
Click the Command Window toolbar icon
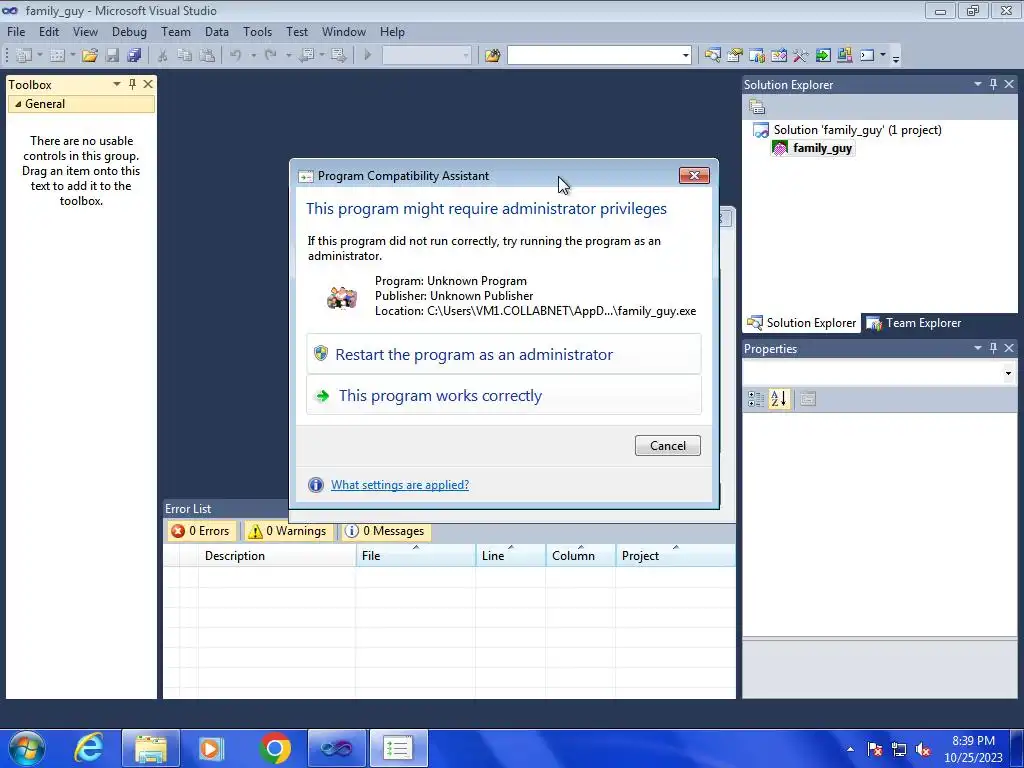pyautogui.click(x=867, y=56)
